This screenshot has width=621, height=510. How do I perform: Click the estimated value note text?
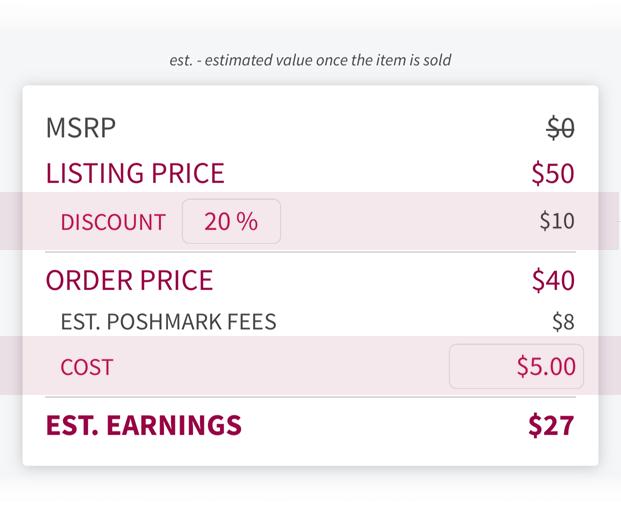310,60
